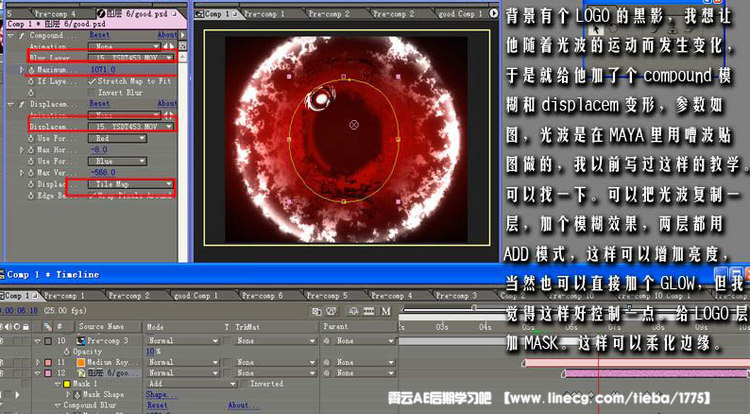
Task: Enable the Invert Blur checkbox
Action: point(92,93)
